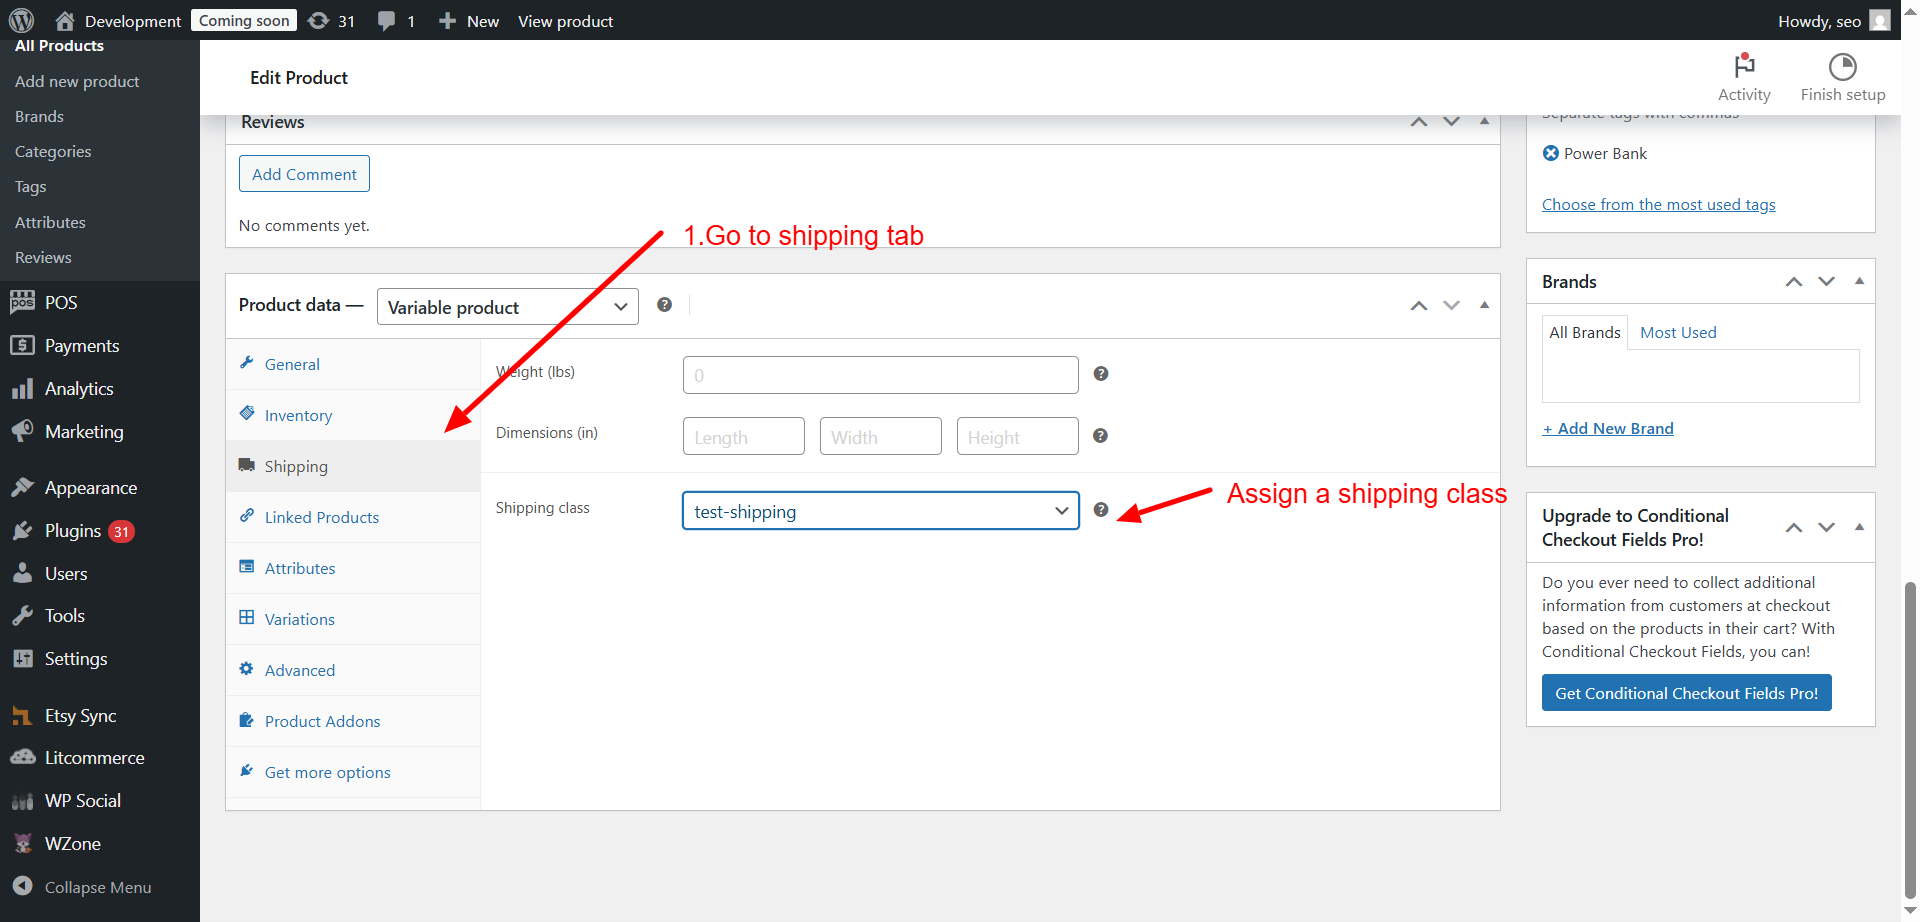Open the WordPress logo menu

21,21
